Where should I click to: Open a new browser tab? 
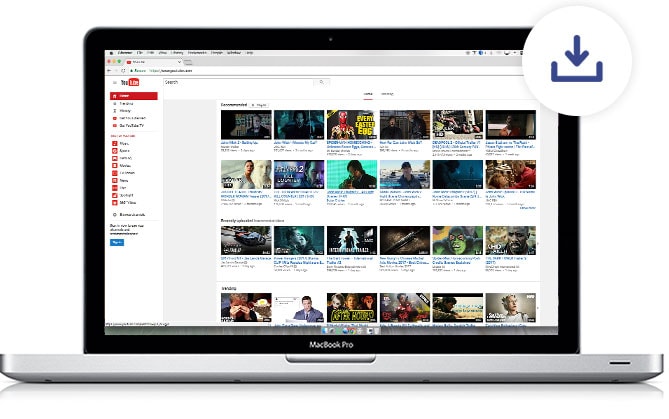188,62
